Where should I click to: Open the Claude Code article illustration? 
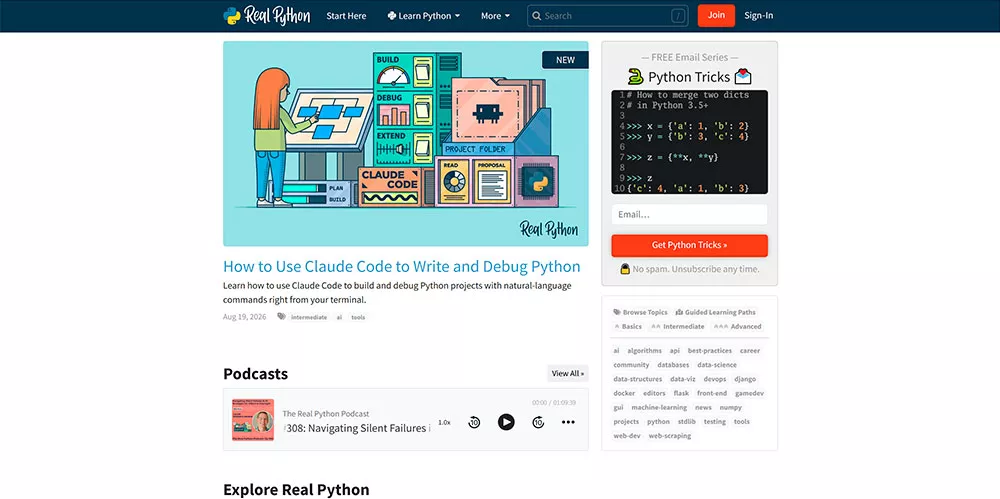tap(406, 144)
